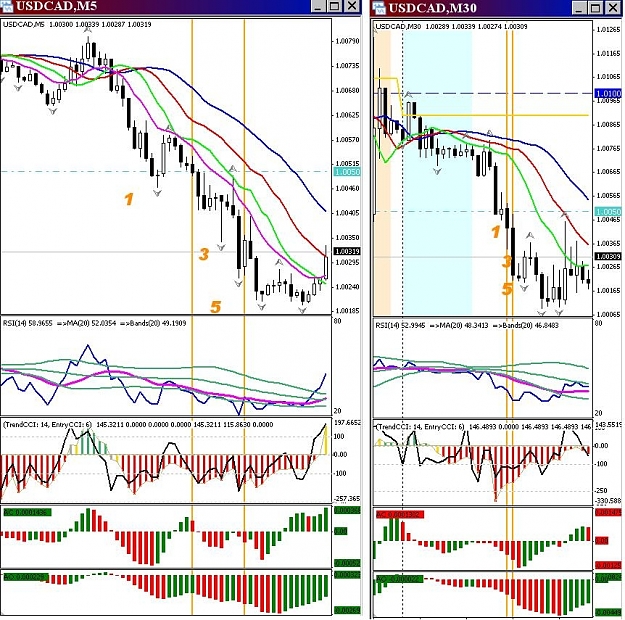
Task: Click the cyan 1.0050 level tag on M30 axis
Action: [608, 212]
